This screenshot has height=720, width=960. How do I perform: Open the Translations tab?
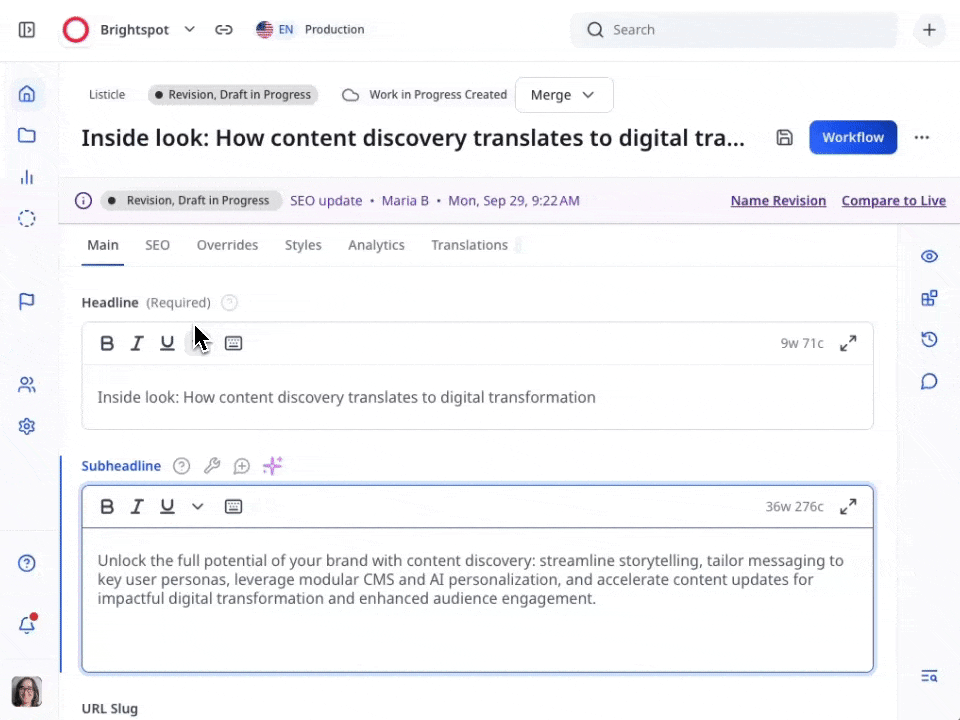[469, 245]
